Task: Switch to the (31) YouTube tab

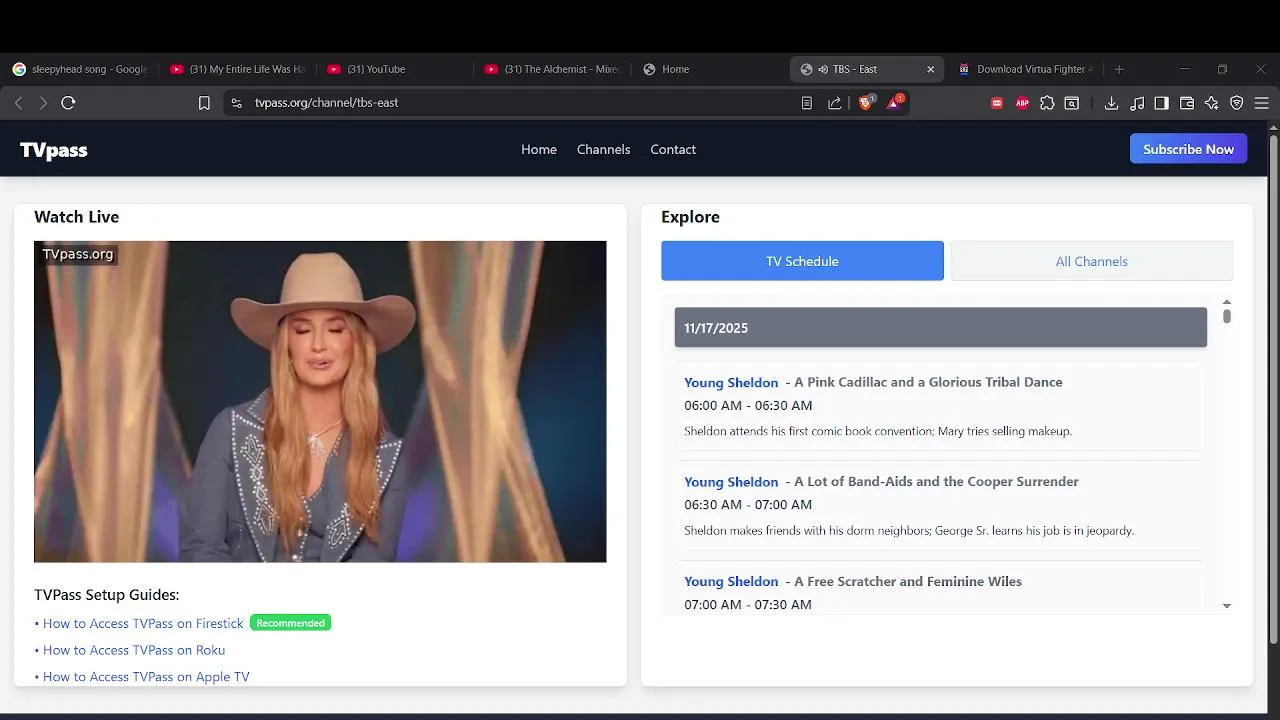Action: (396, 69)
